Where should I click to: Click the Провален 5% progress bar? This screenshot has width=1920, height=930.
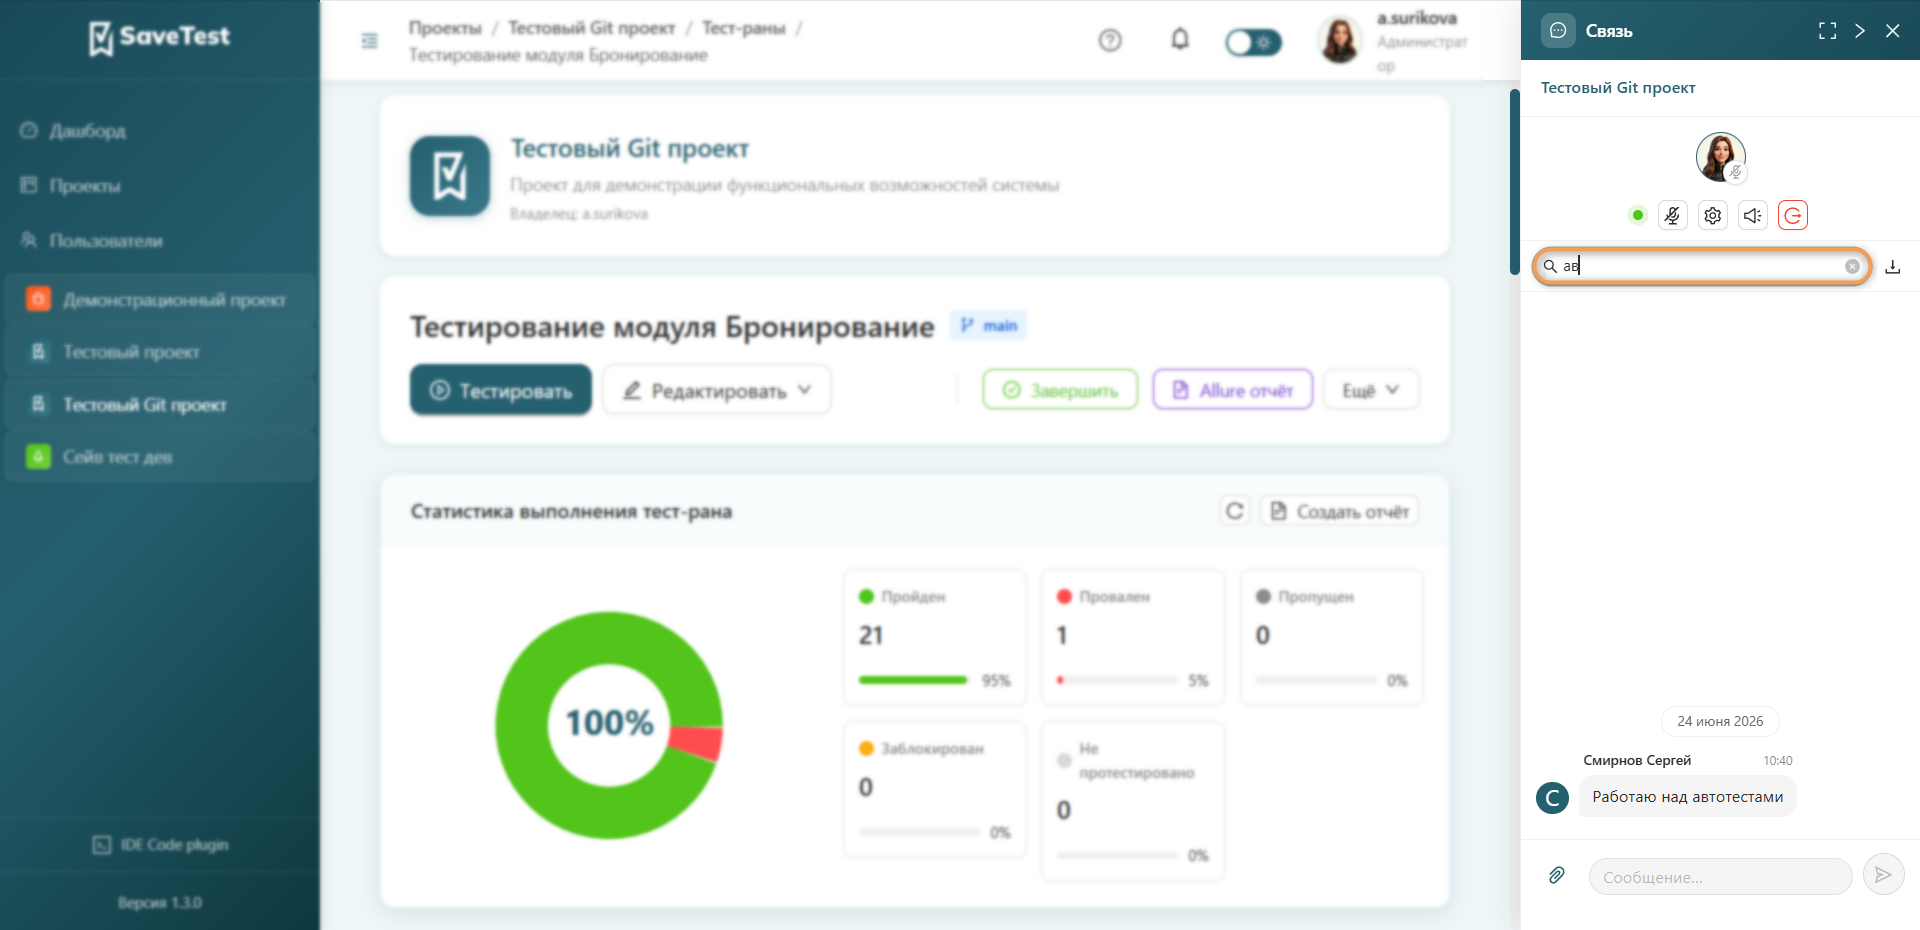[x=1117, y=680]
